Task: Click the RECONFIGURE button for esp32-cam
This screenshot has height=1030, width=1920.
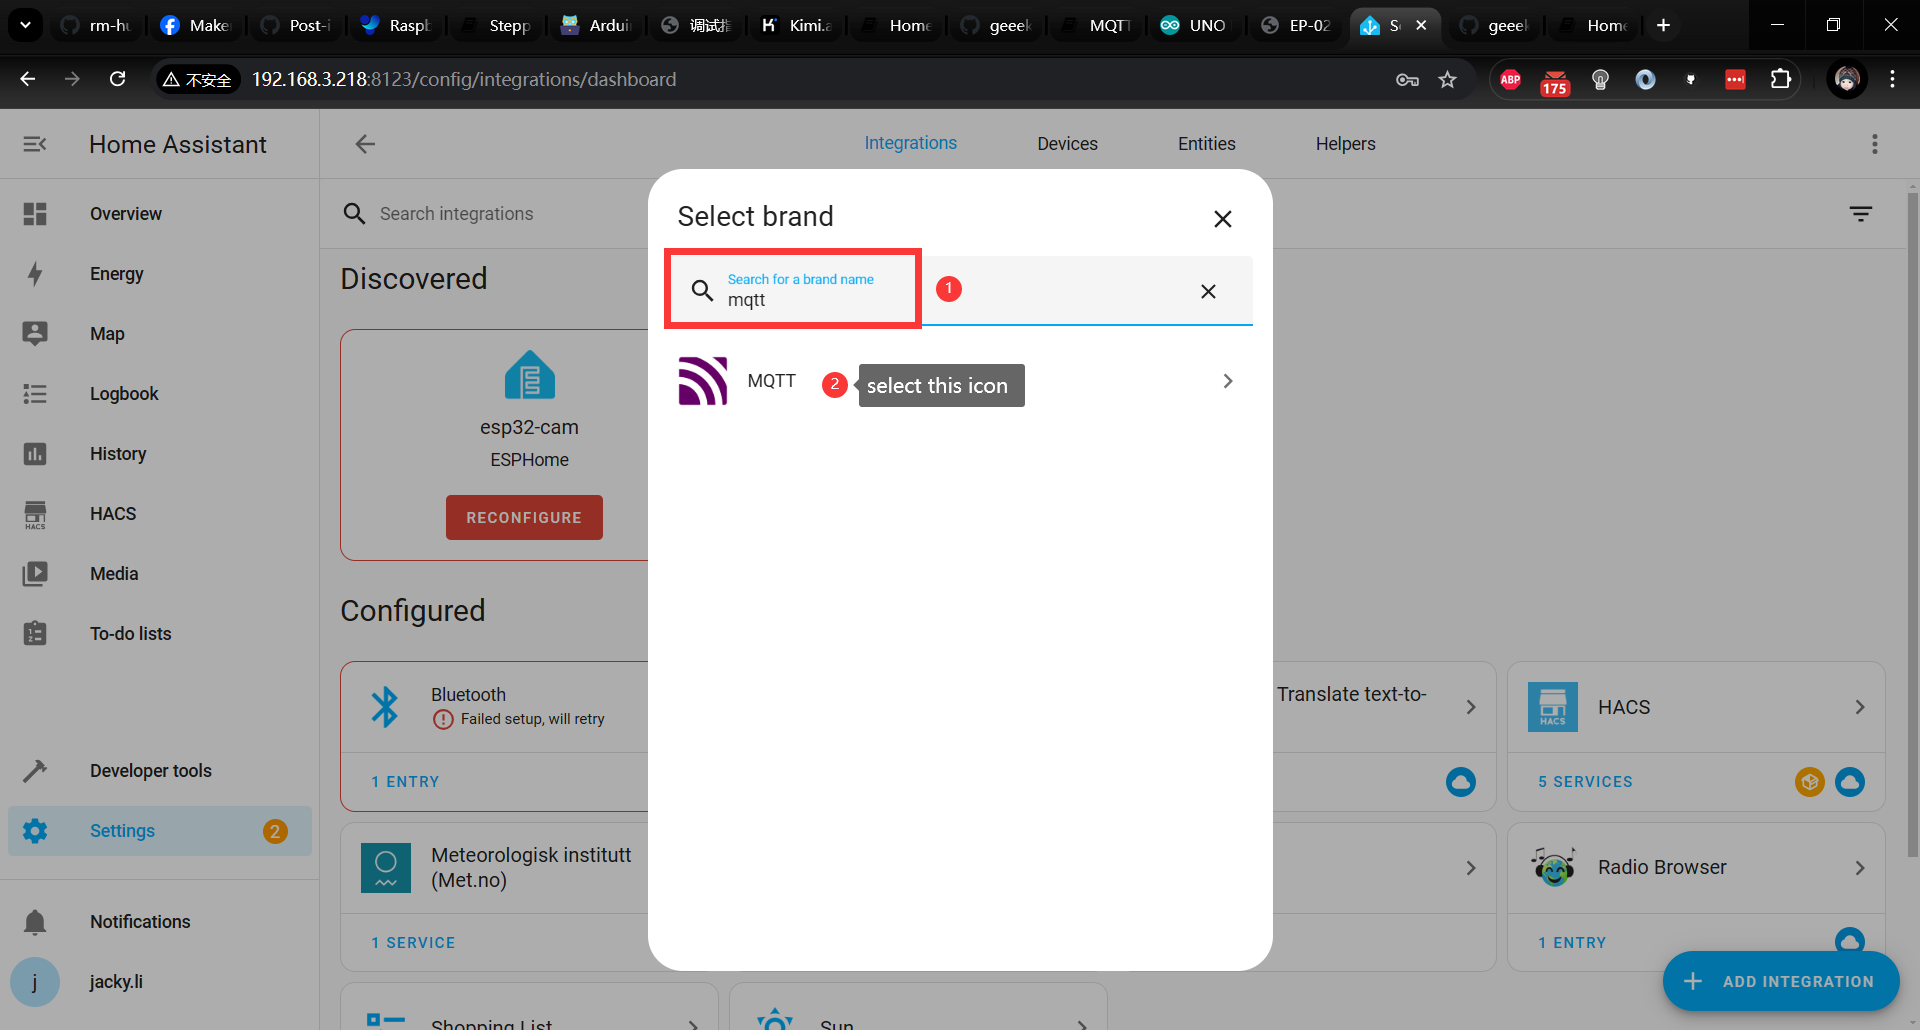Action: 524,518
